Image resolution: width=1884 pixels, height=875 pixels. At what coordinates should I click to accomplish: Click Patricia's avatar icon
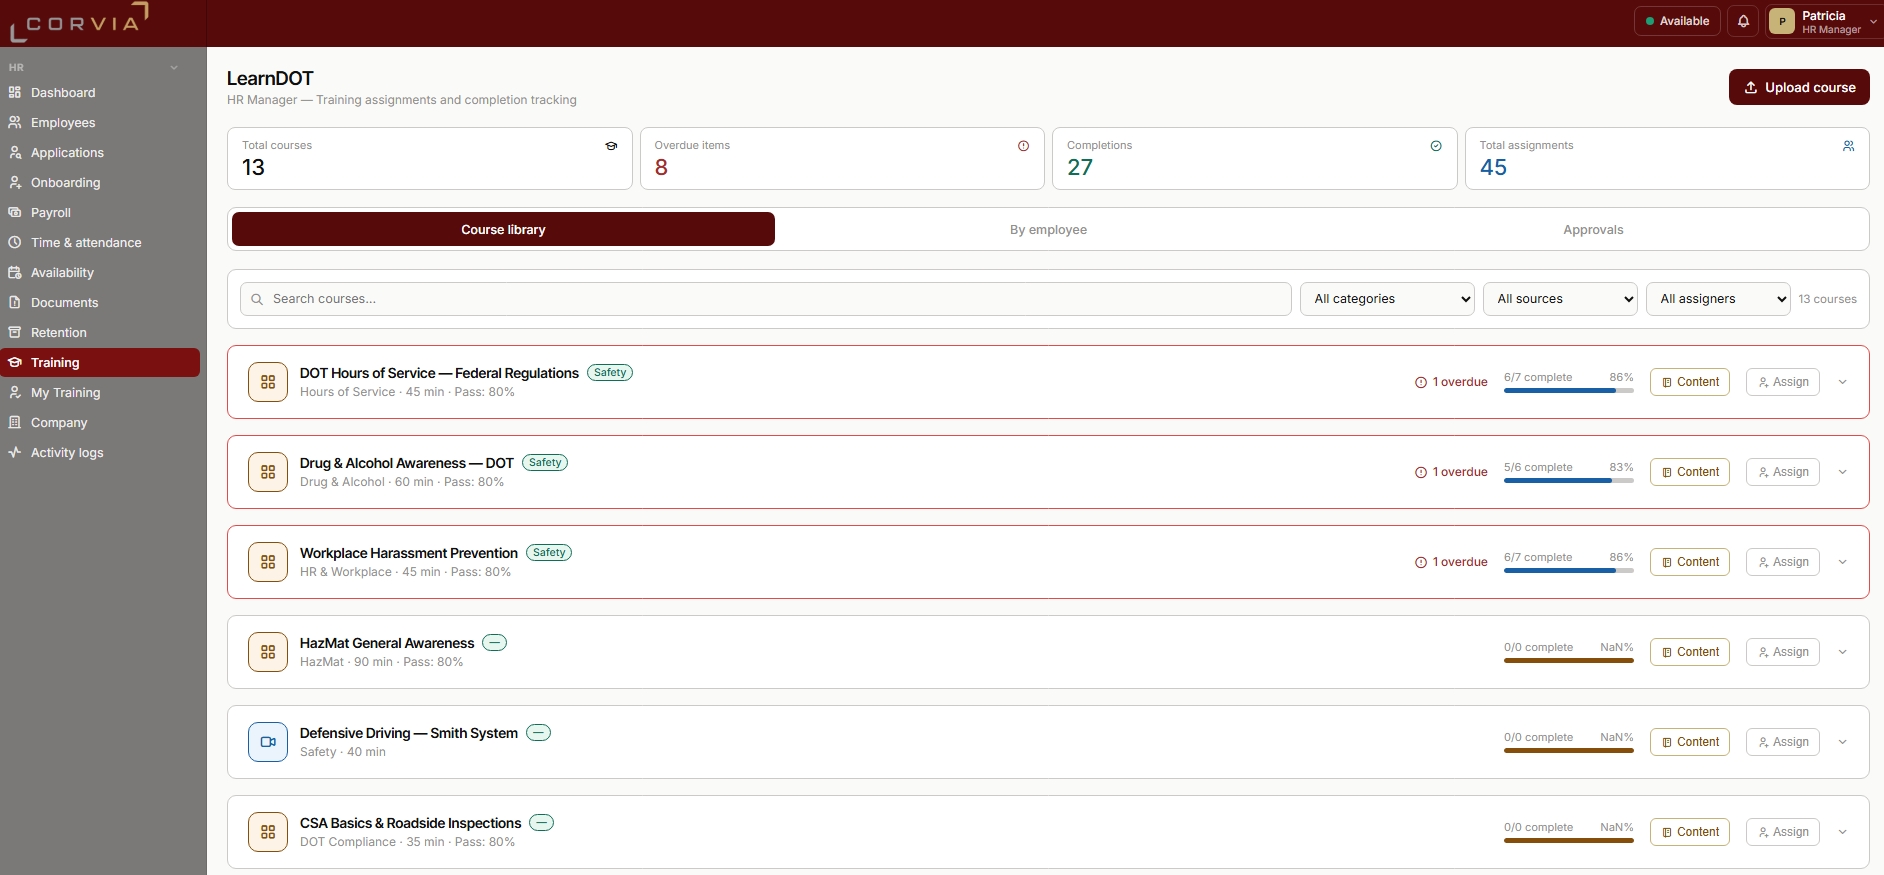[1782, 21]
